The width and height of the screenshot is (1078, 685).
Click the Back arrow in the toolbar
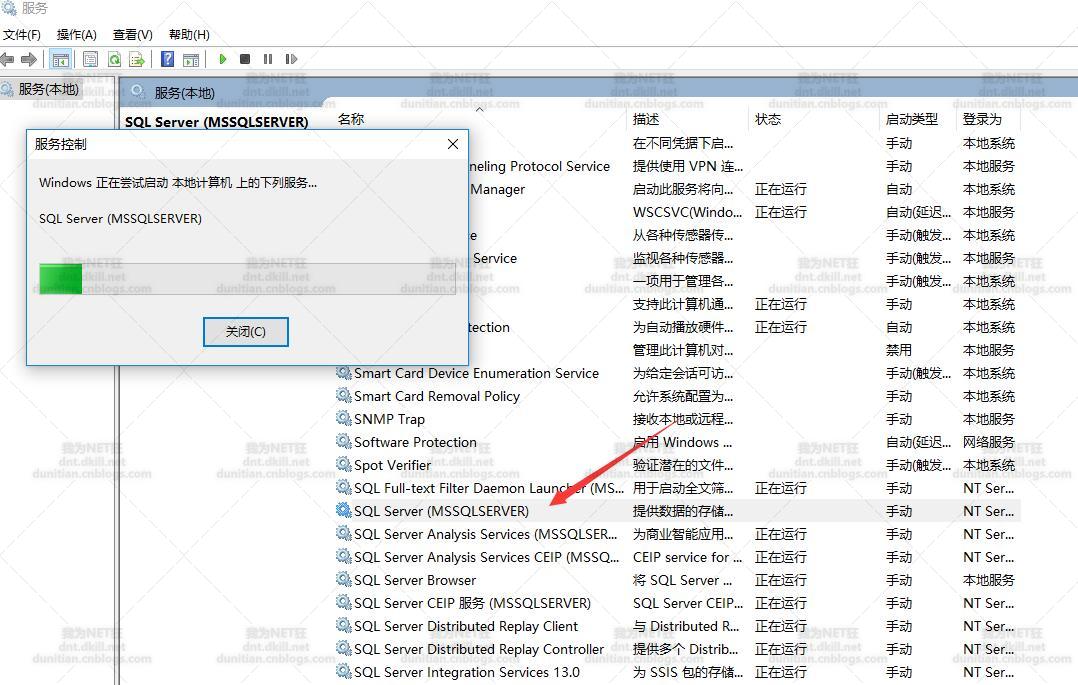click(8, 59)
